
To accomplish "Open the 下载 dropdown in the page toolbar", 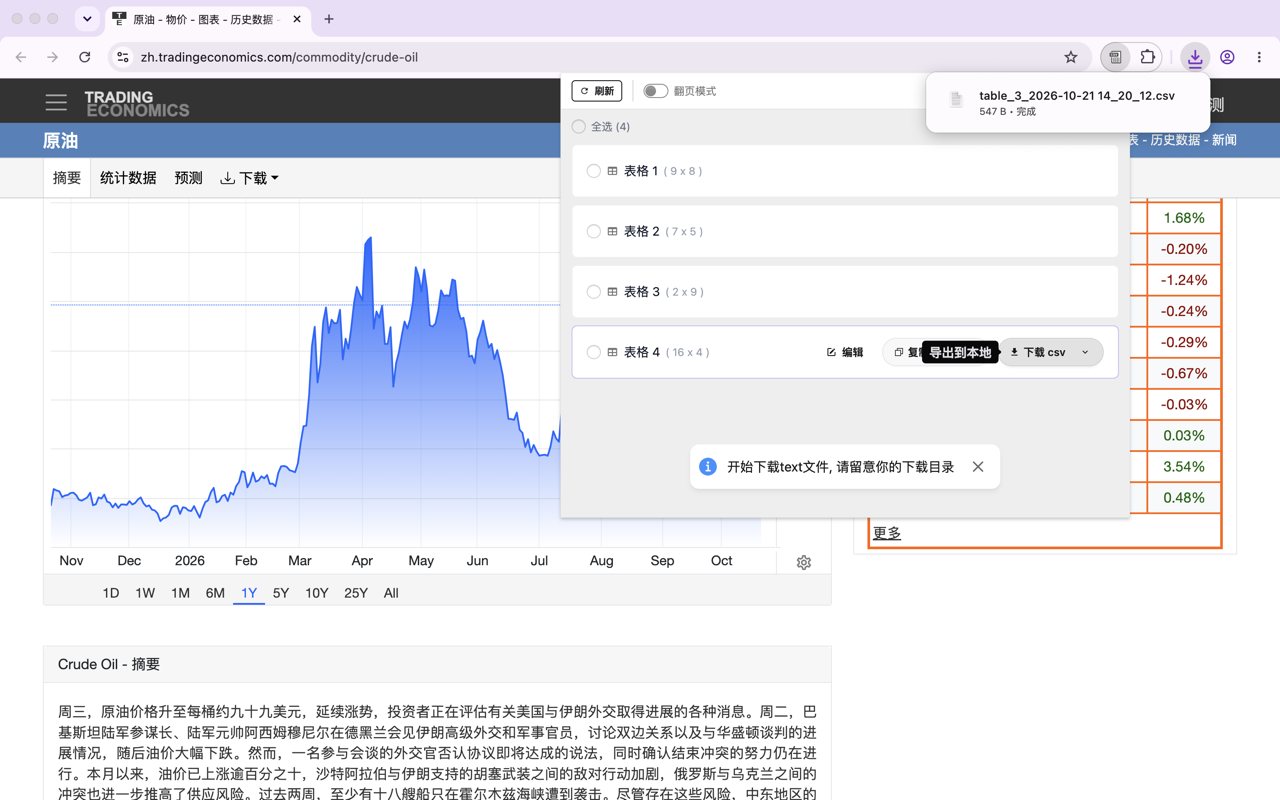I will click(x=249, y=178).
